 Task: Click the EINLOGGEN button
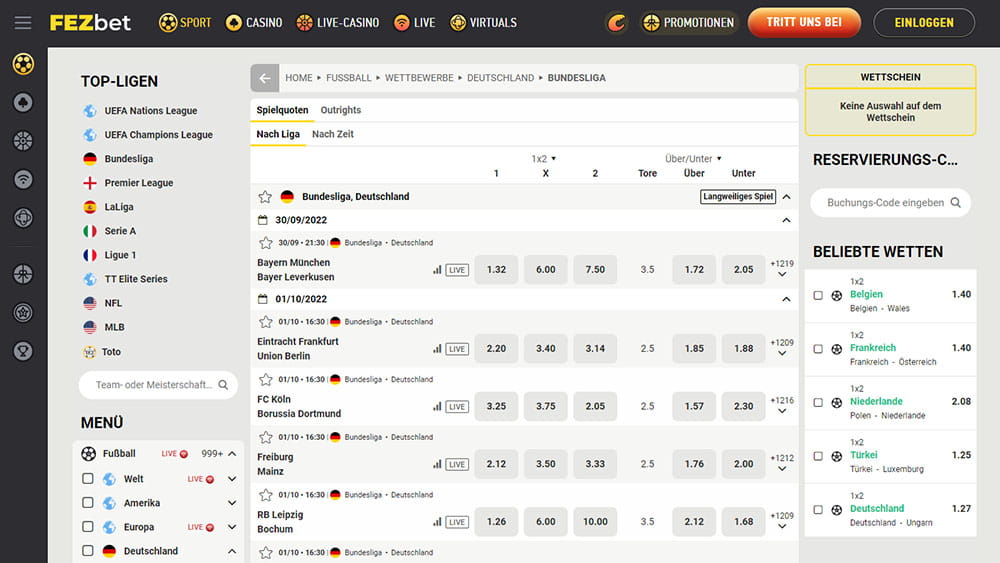tap(924, 22)
